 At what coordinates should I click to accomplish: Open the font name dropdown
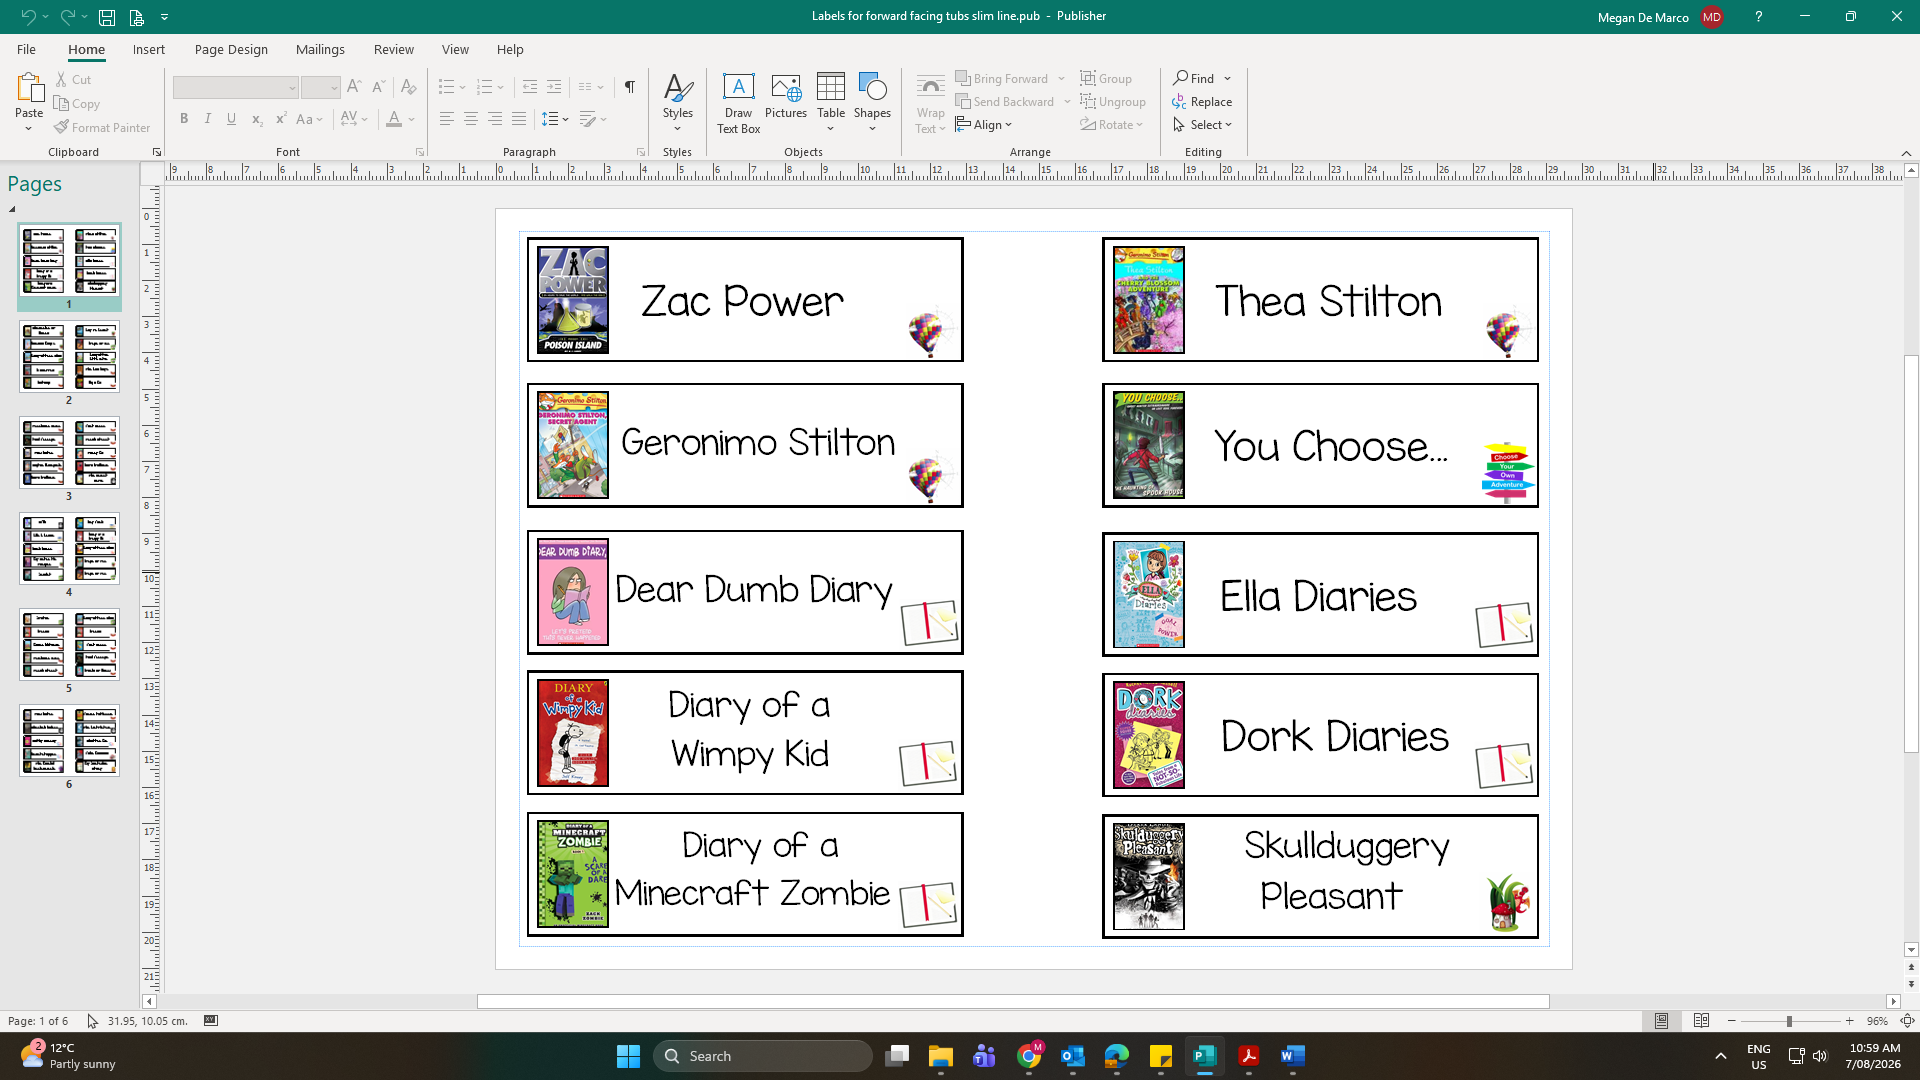[292, 88]
